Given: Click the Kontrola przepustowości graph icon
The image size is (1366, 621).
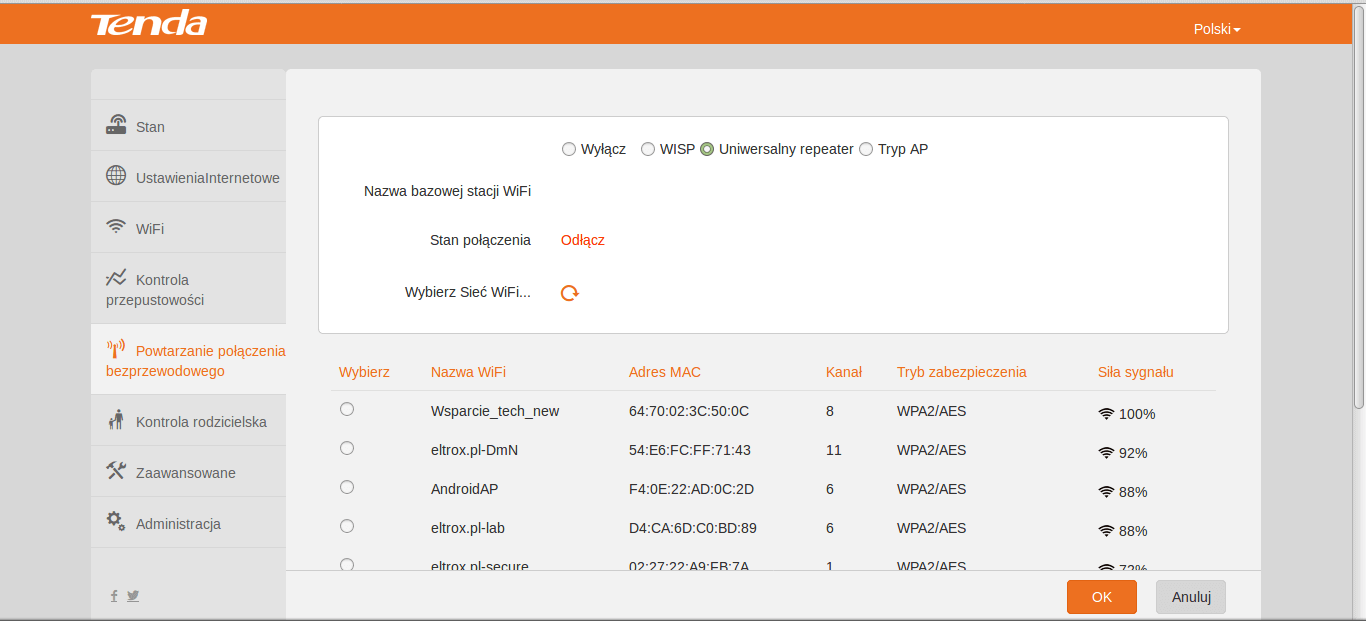Looking at the screenshot, I should tap(116, 278).
